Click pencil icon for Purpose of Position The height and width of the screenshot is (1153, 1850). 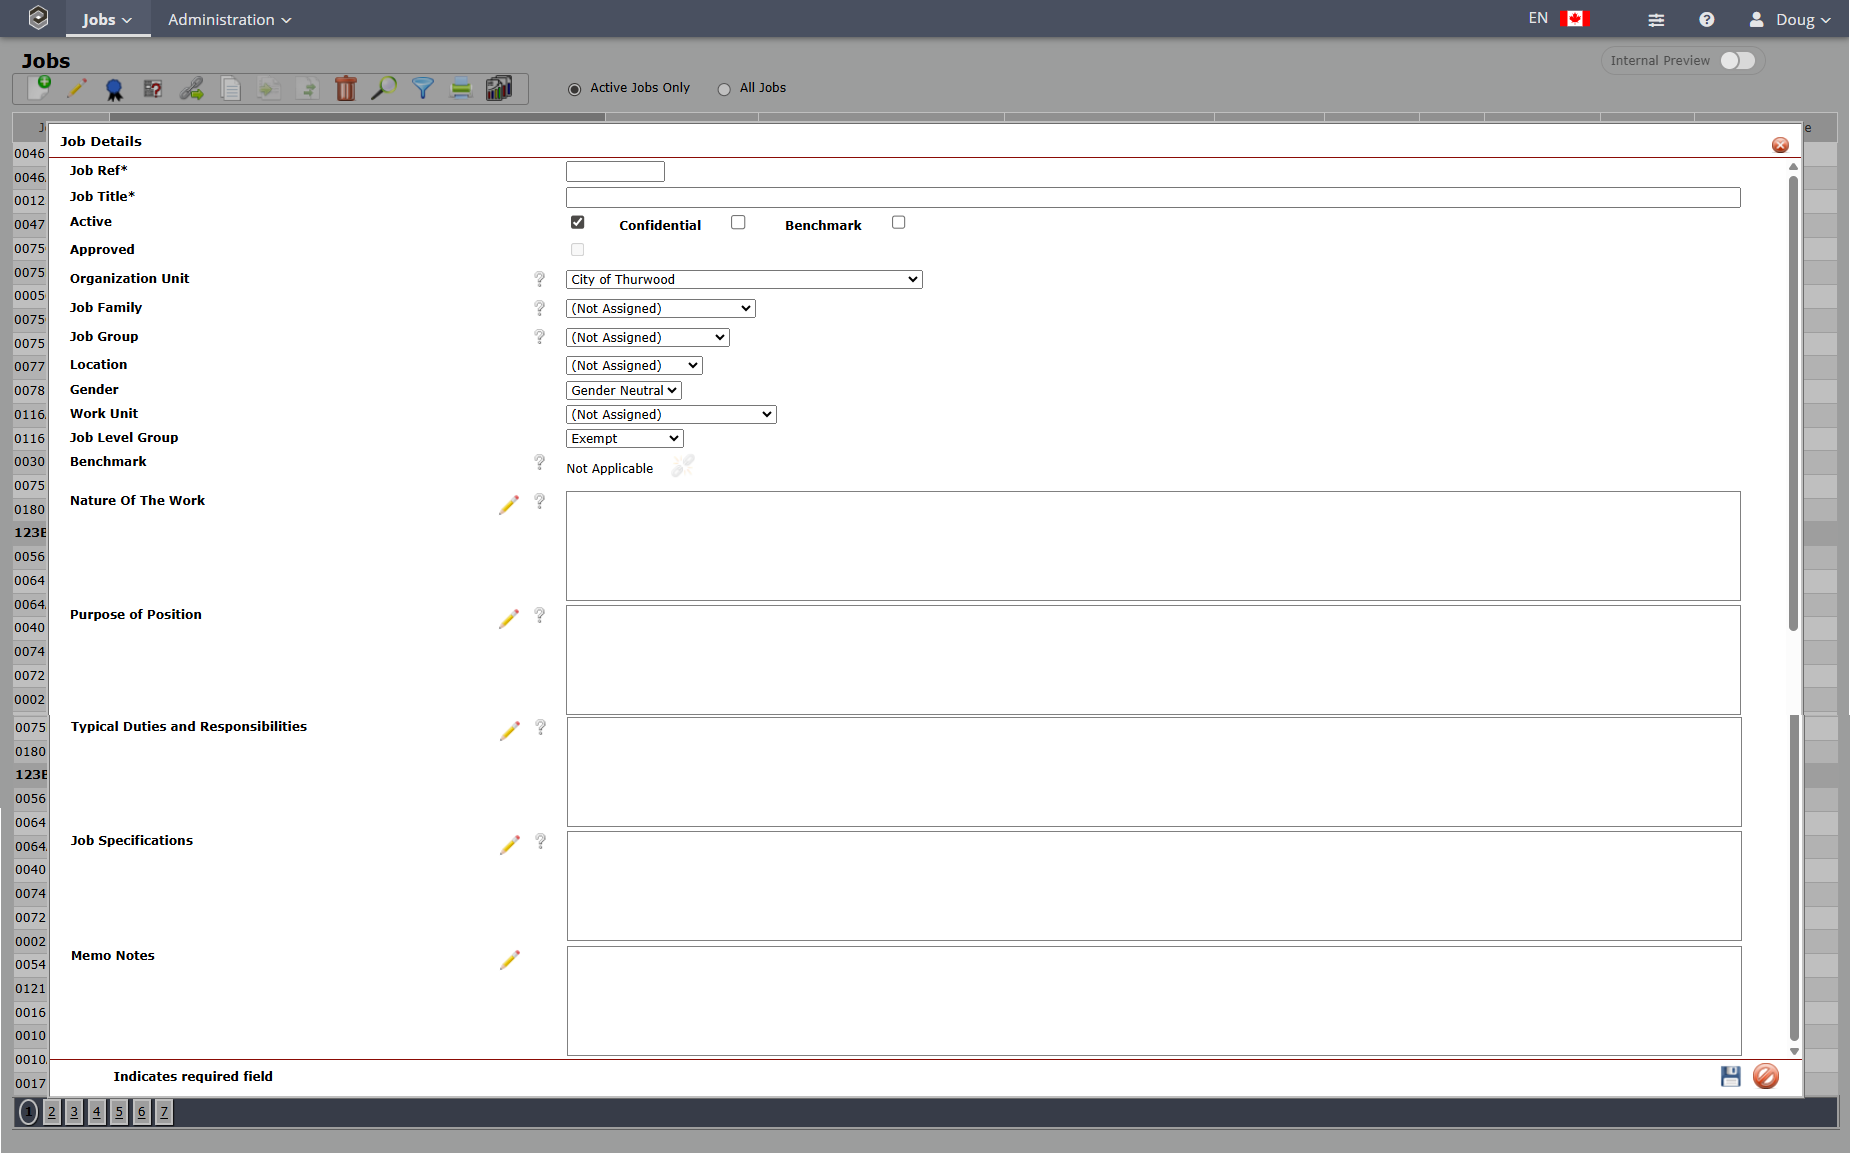point(509,619)
